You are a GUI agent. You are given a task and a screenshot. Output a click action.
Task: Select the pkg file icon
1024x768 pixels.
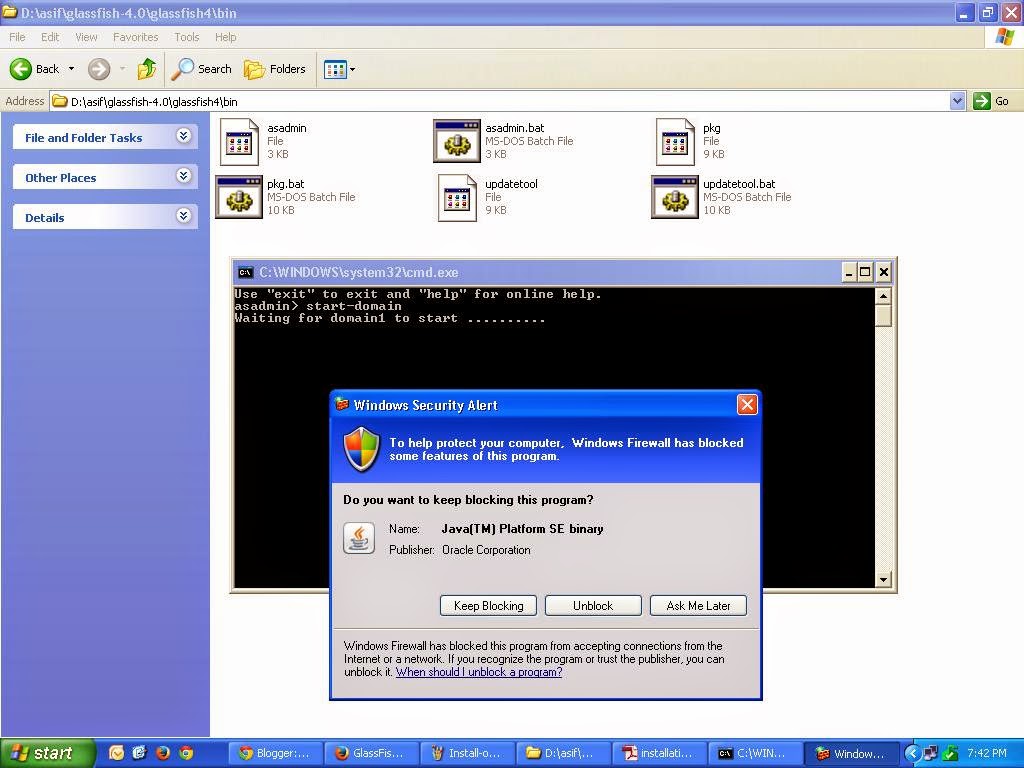pos(675,141)
